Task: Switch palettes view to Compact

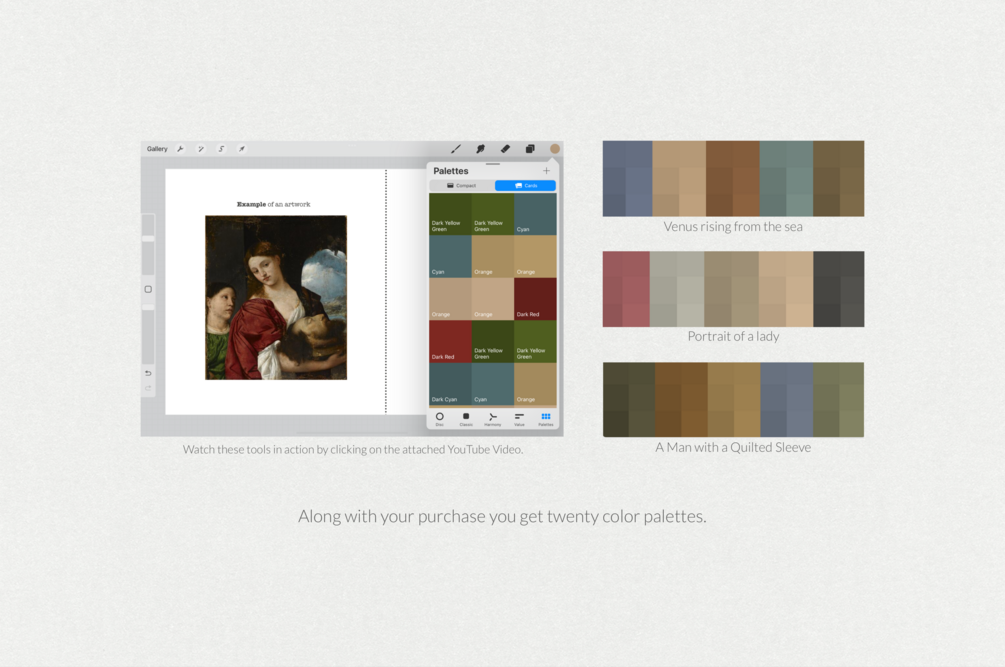Action: tap(461, 186)
